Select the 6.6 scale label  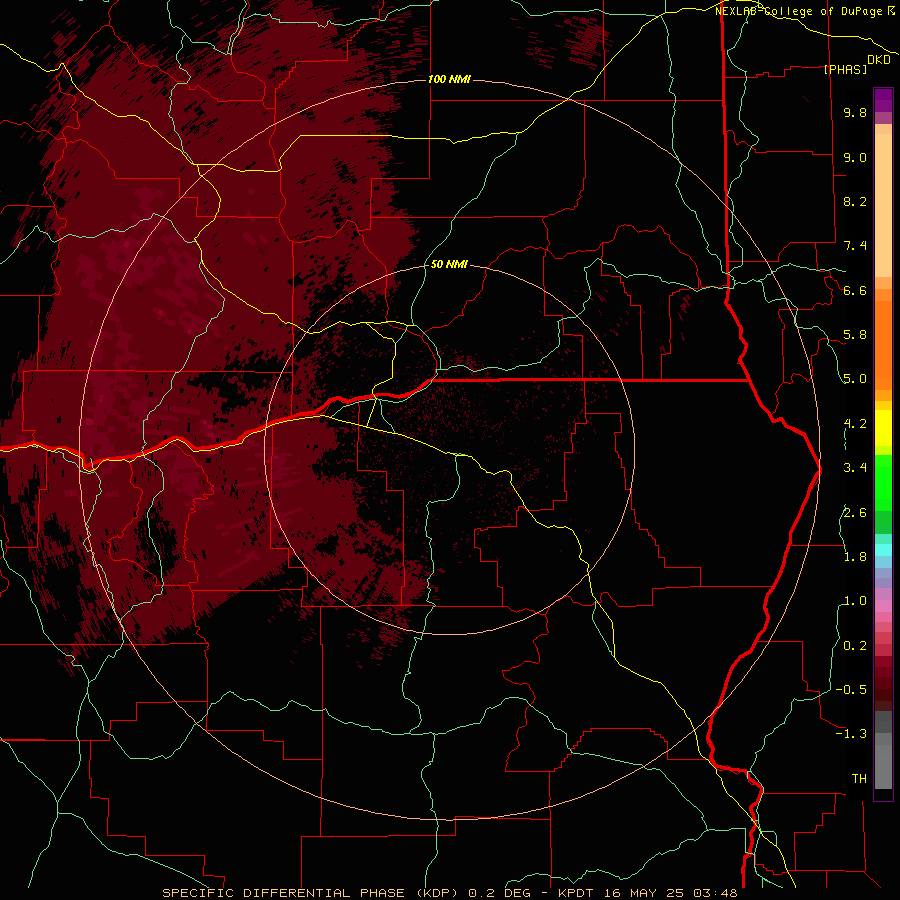[x=855, y=290]
